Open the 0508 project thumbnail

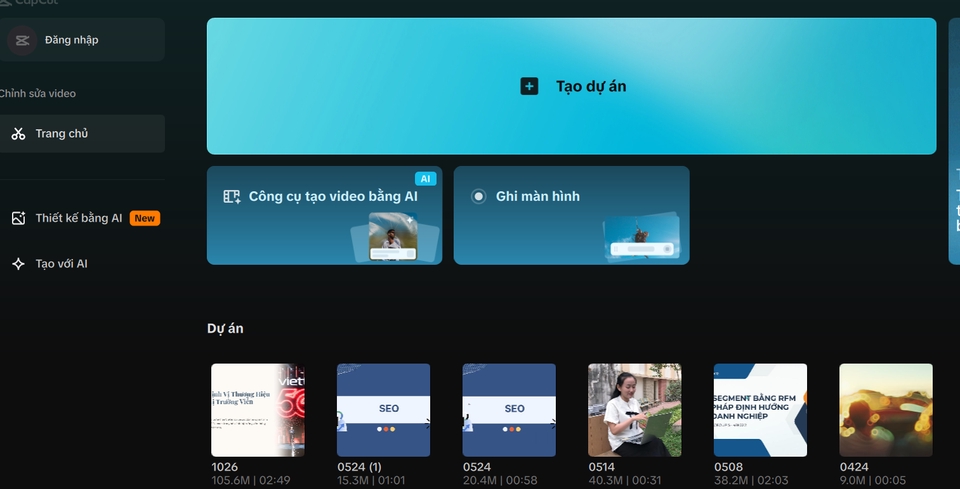pos(760,410)
